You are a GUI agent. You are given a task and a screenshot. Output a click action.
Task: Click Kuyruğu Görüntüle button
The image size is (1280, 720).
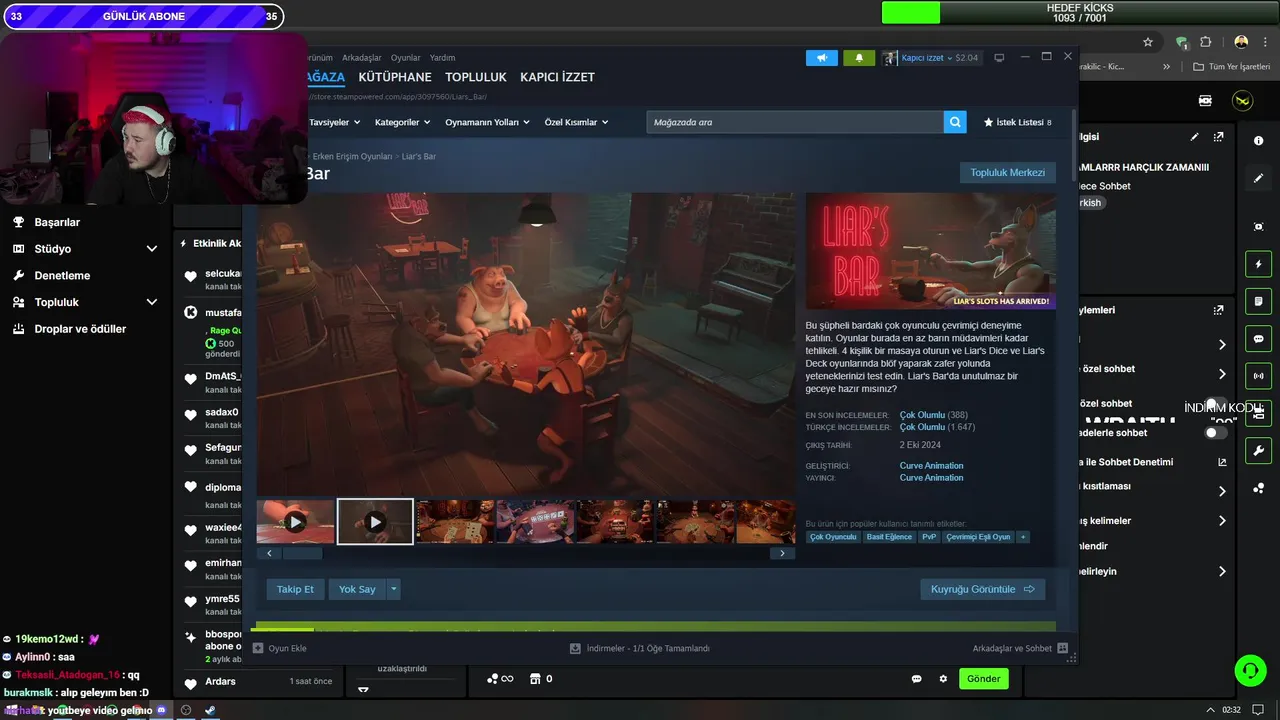point(982,589)
